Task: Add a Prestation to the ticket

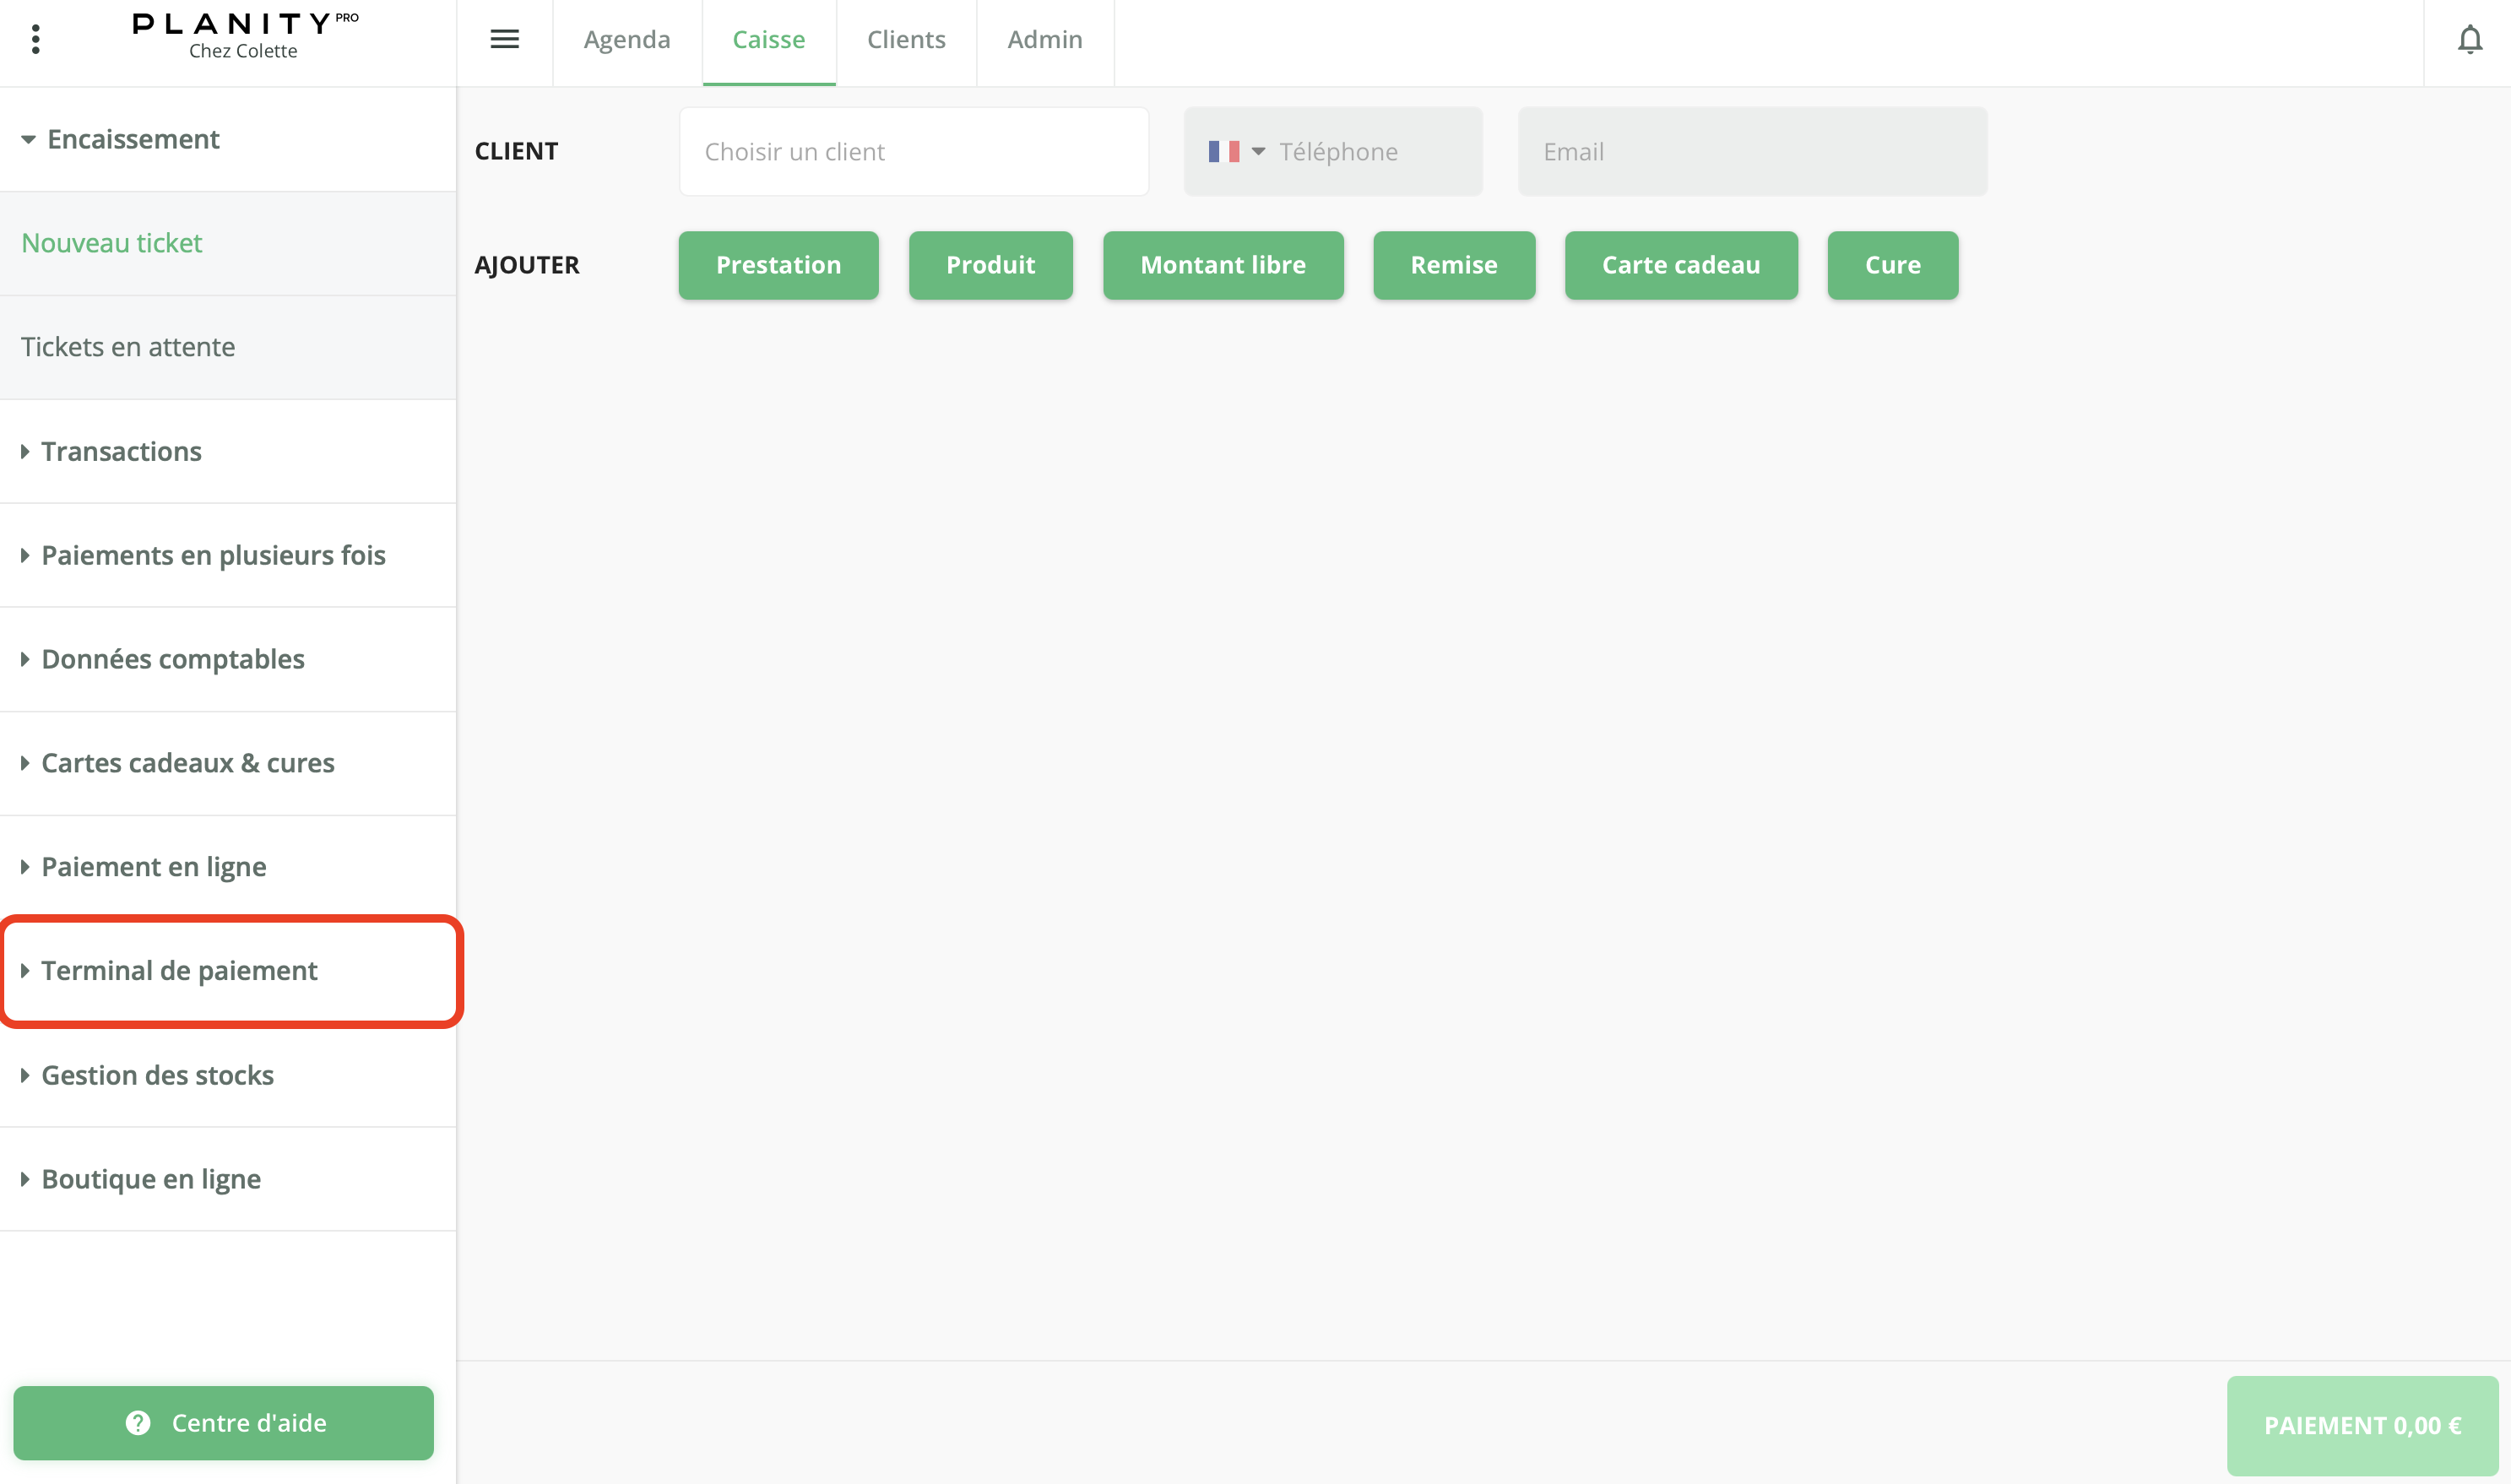Action: click(778, 265)
